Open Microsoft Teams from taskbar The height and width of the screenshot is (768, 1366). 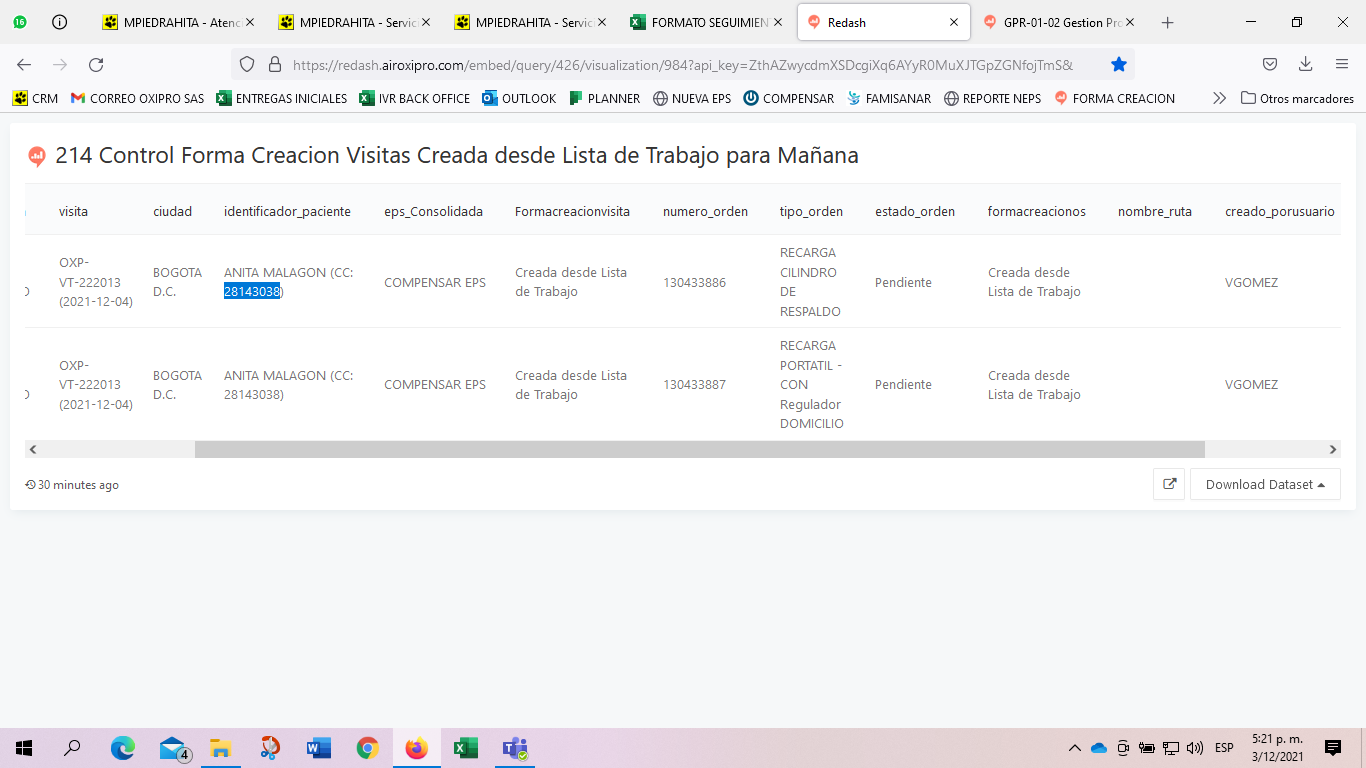514,748
